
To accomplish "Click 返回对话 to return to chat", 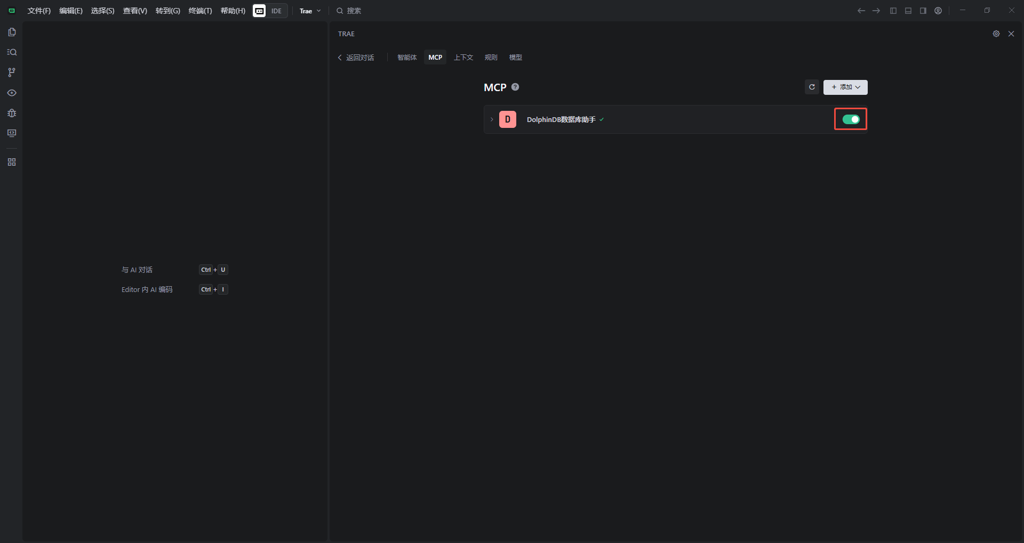I will (x=356, y=58).
